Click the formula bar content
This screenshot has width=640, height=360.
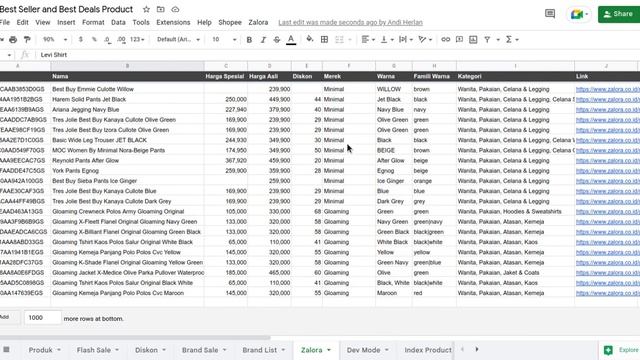point(53,55)
